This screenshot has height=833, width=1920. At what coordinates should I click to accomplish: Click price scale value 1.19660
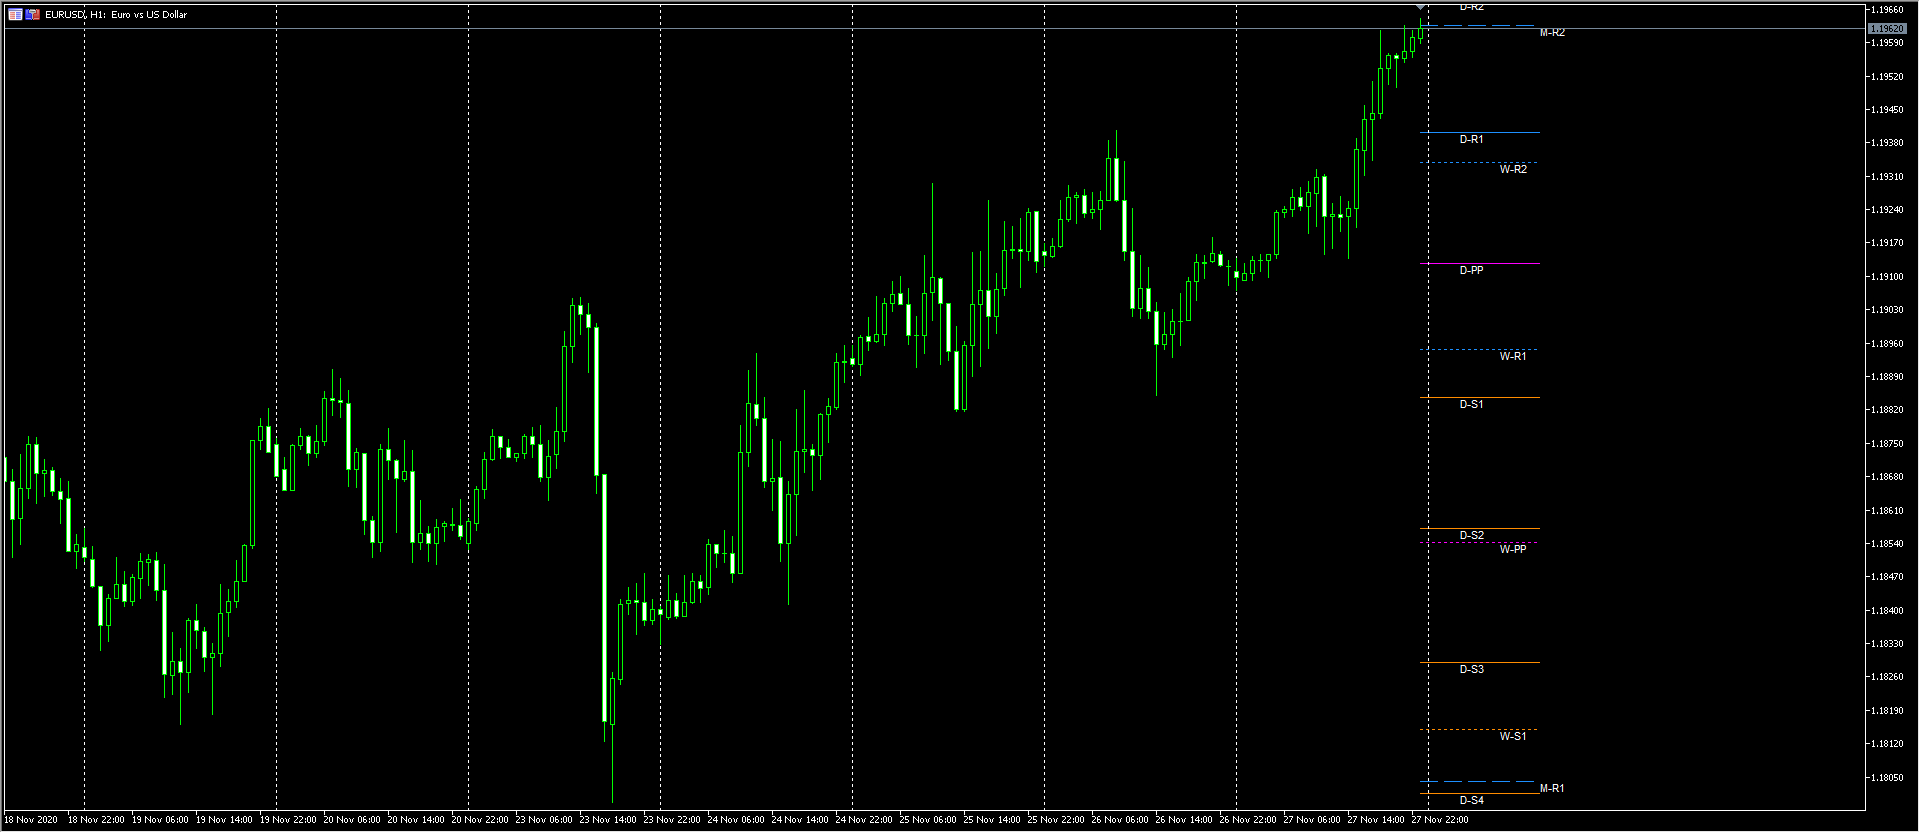tap(1887, 10)
